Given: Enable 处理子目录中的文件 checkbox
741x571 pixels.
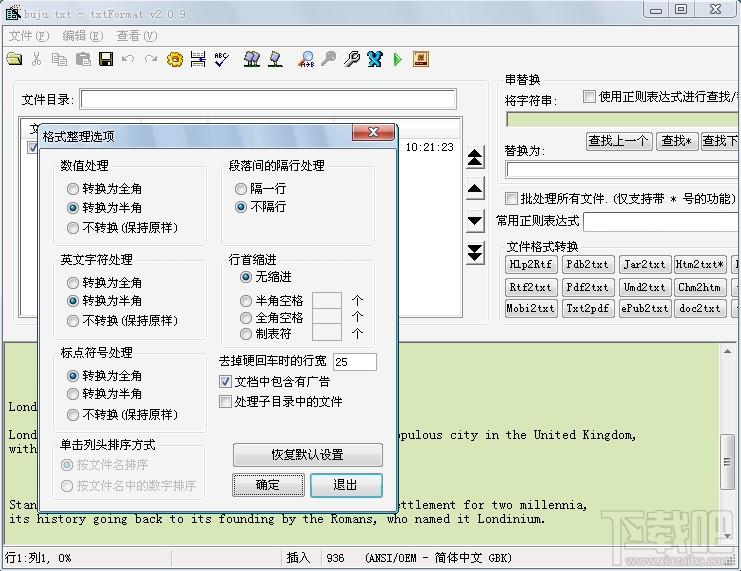Looking at the screenshot, I should [x=226, y=402].
